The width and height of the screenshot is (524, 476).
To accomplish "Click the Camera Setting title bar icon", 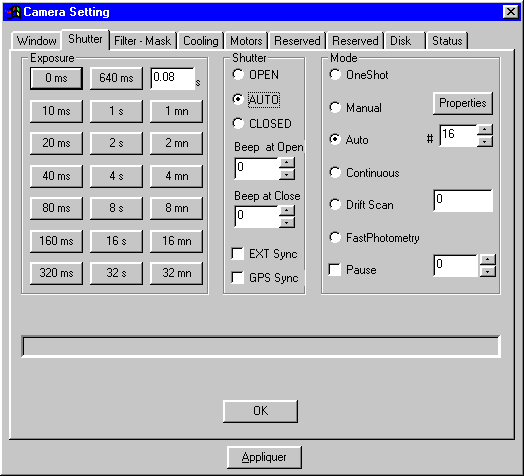I will click(13, 12).
